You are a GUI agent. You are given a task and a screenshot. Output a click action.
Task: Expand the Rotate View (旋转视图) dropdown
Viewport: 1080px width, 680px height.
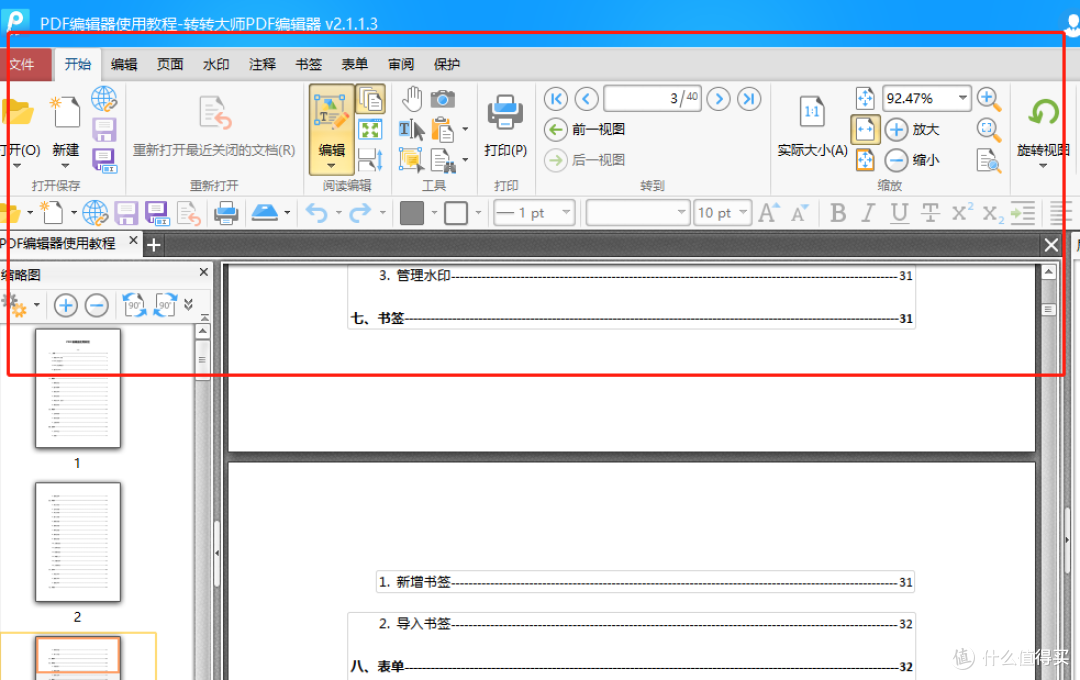pyautogui.click(x=1043, y=165)
